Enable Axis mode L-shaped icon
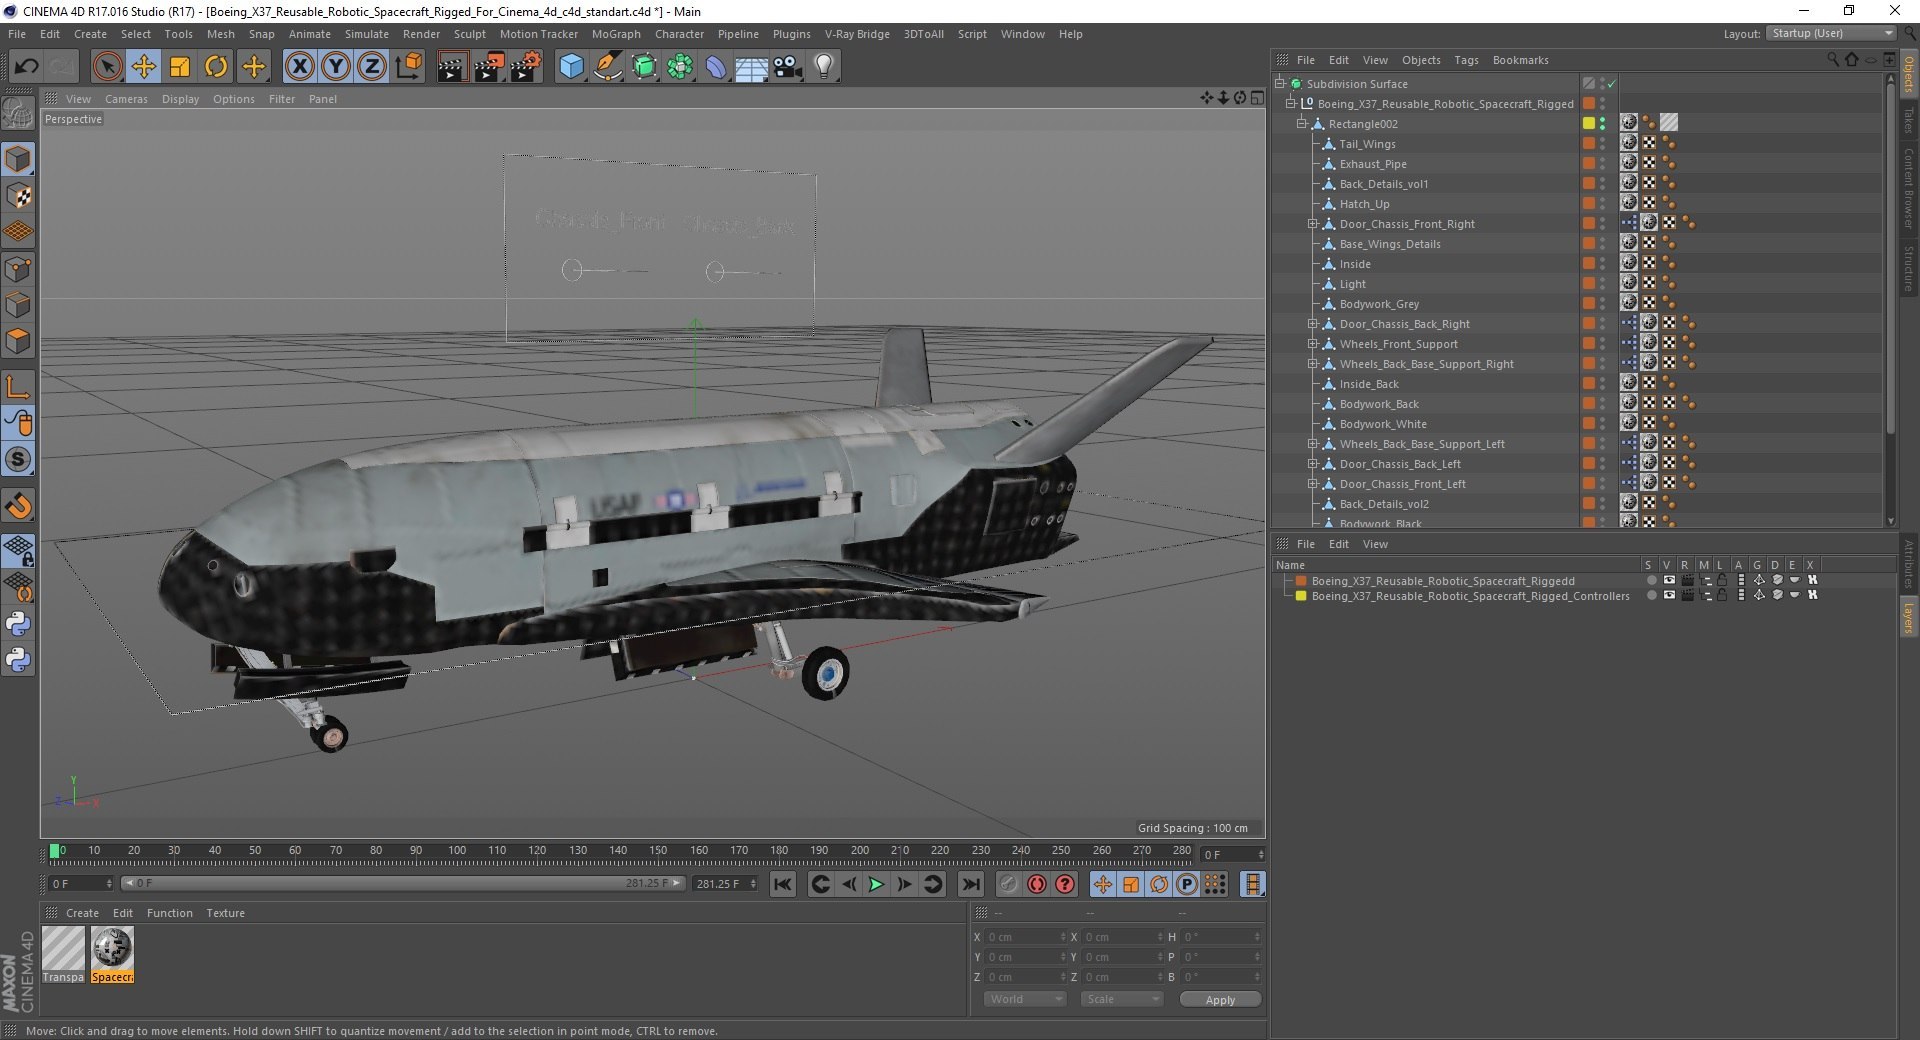 click(18, 386)
